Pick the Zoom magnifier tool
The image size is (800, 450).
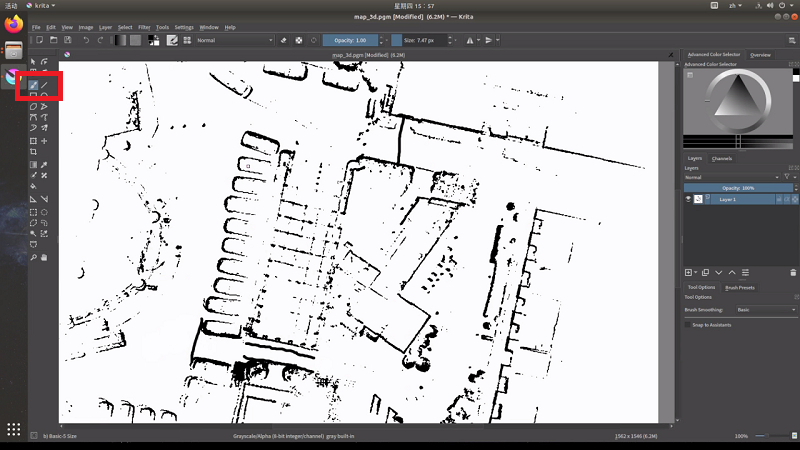point(33,257)
